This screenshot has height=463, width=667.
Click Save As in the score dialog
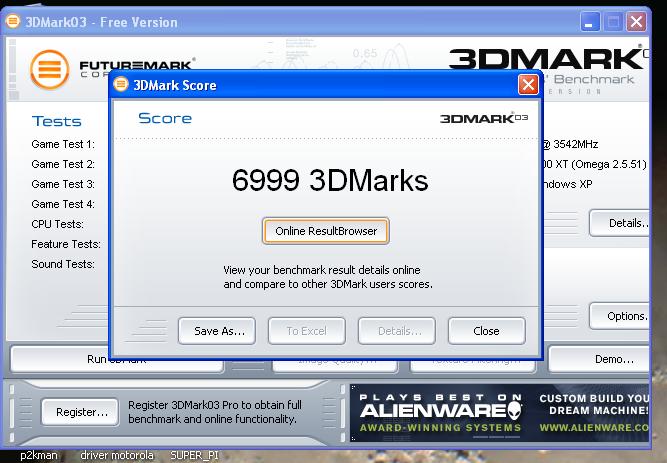(x=217, y=331)
